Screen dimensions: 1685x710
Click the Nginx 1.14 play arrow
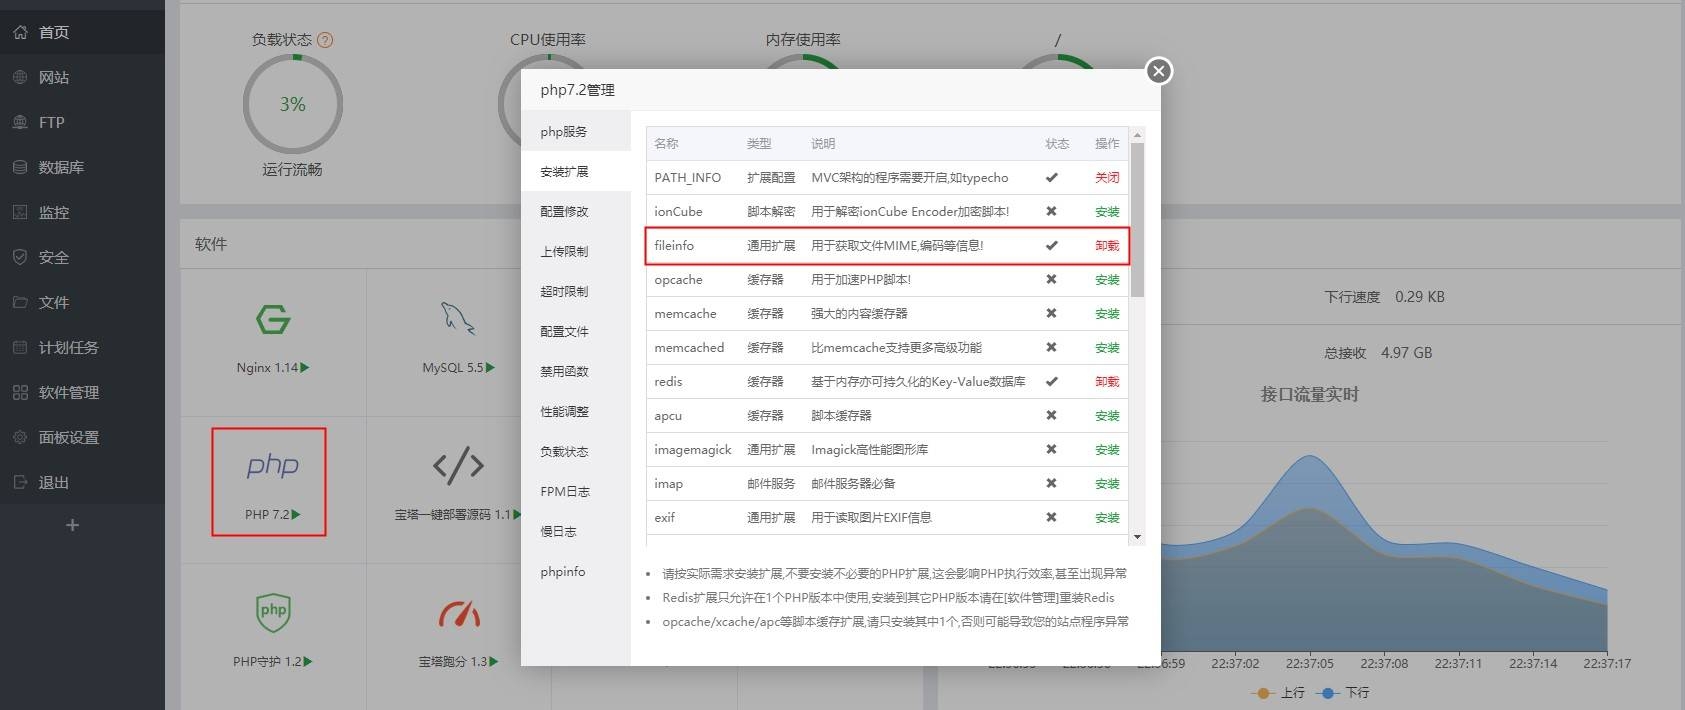click(x=305, y=368)
